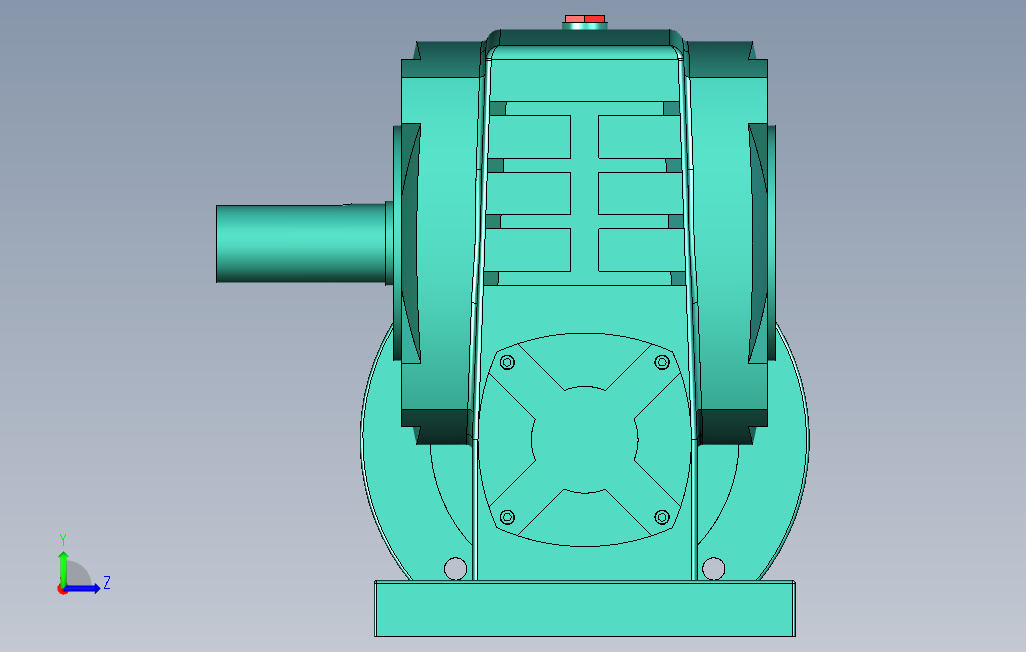Select the bottom-right cooling fin face
The width and height of the screenshot is (1026, 652).
pos(641,250)
